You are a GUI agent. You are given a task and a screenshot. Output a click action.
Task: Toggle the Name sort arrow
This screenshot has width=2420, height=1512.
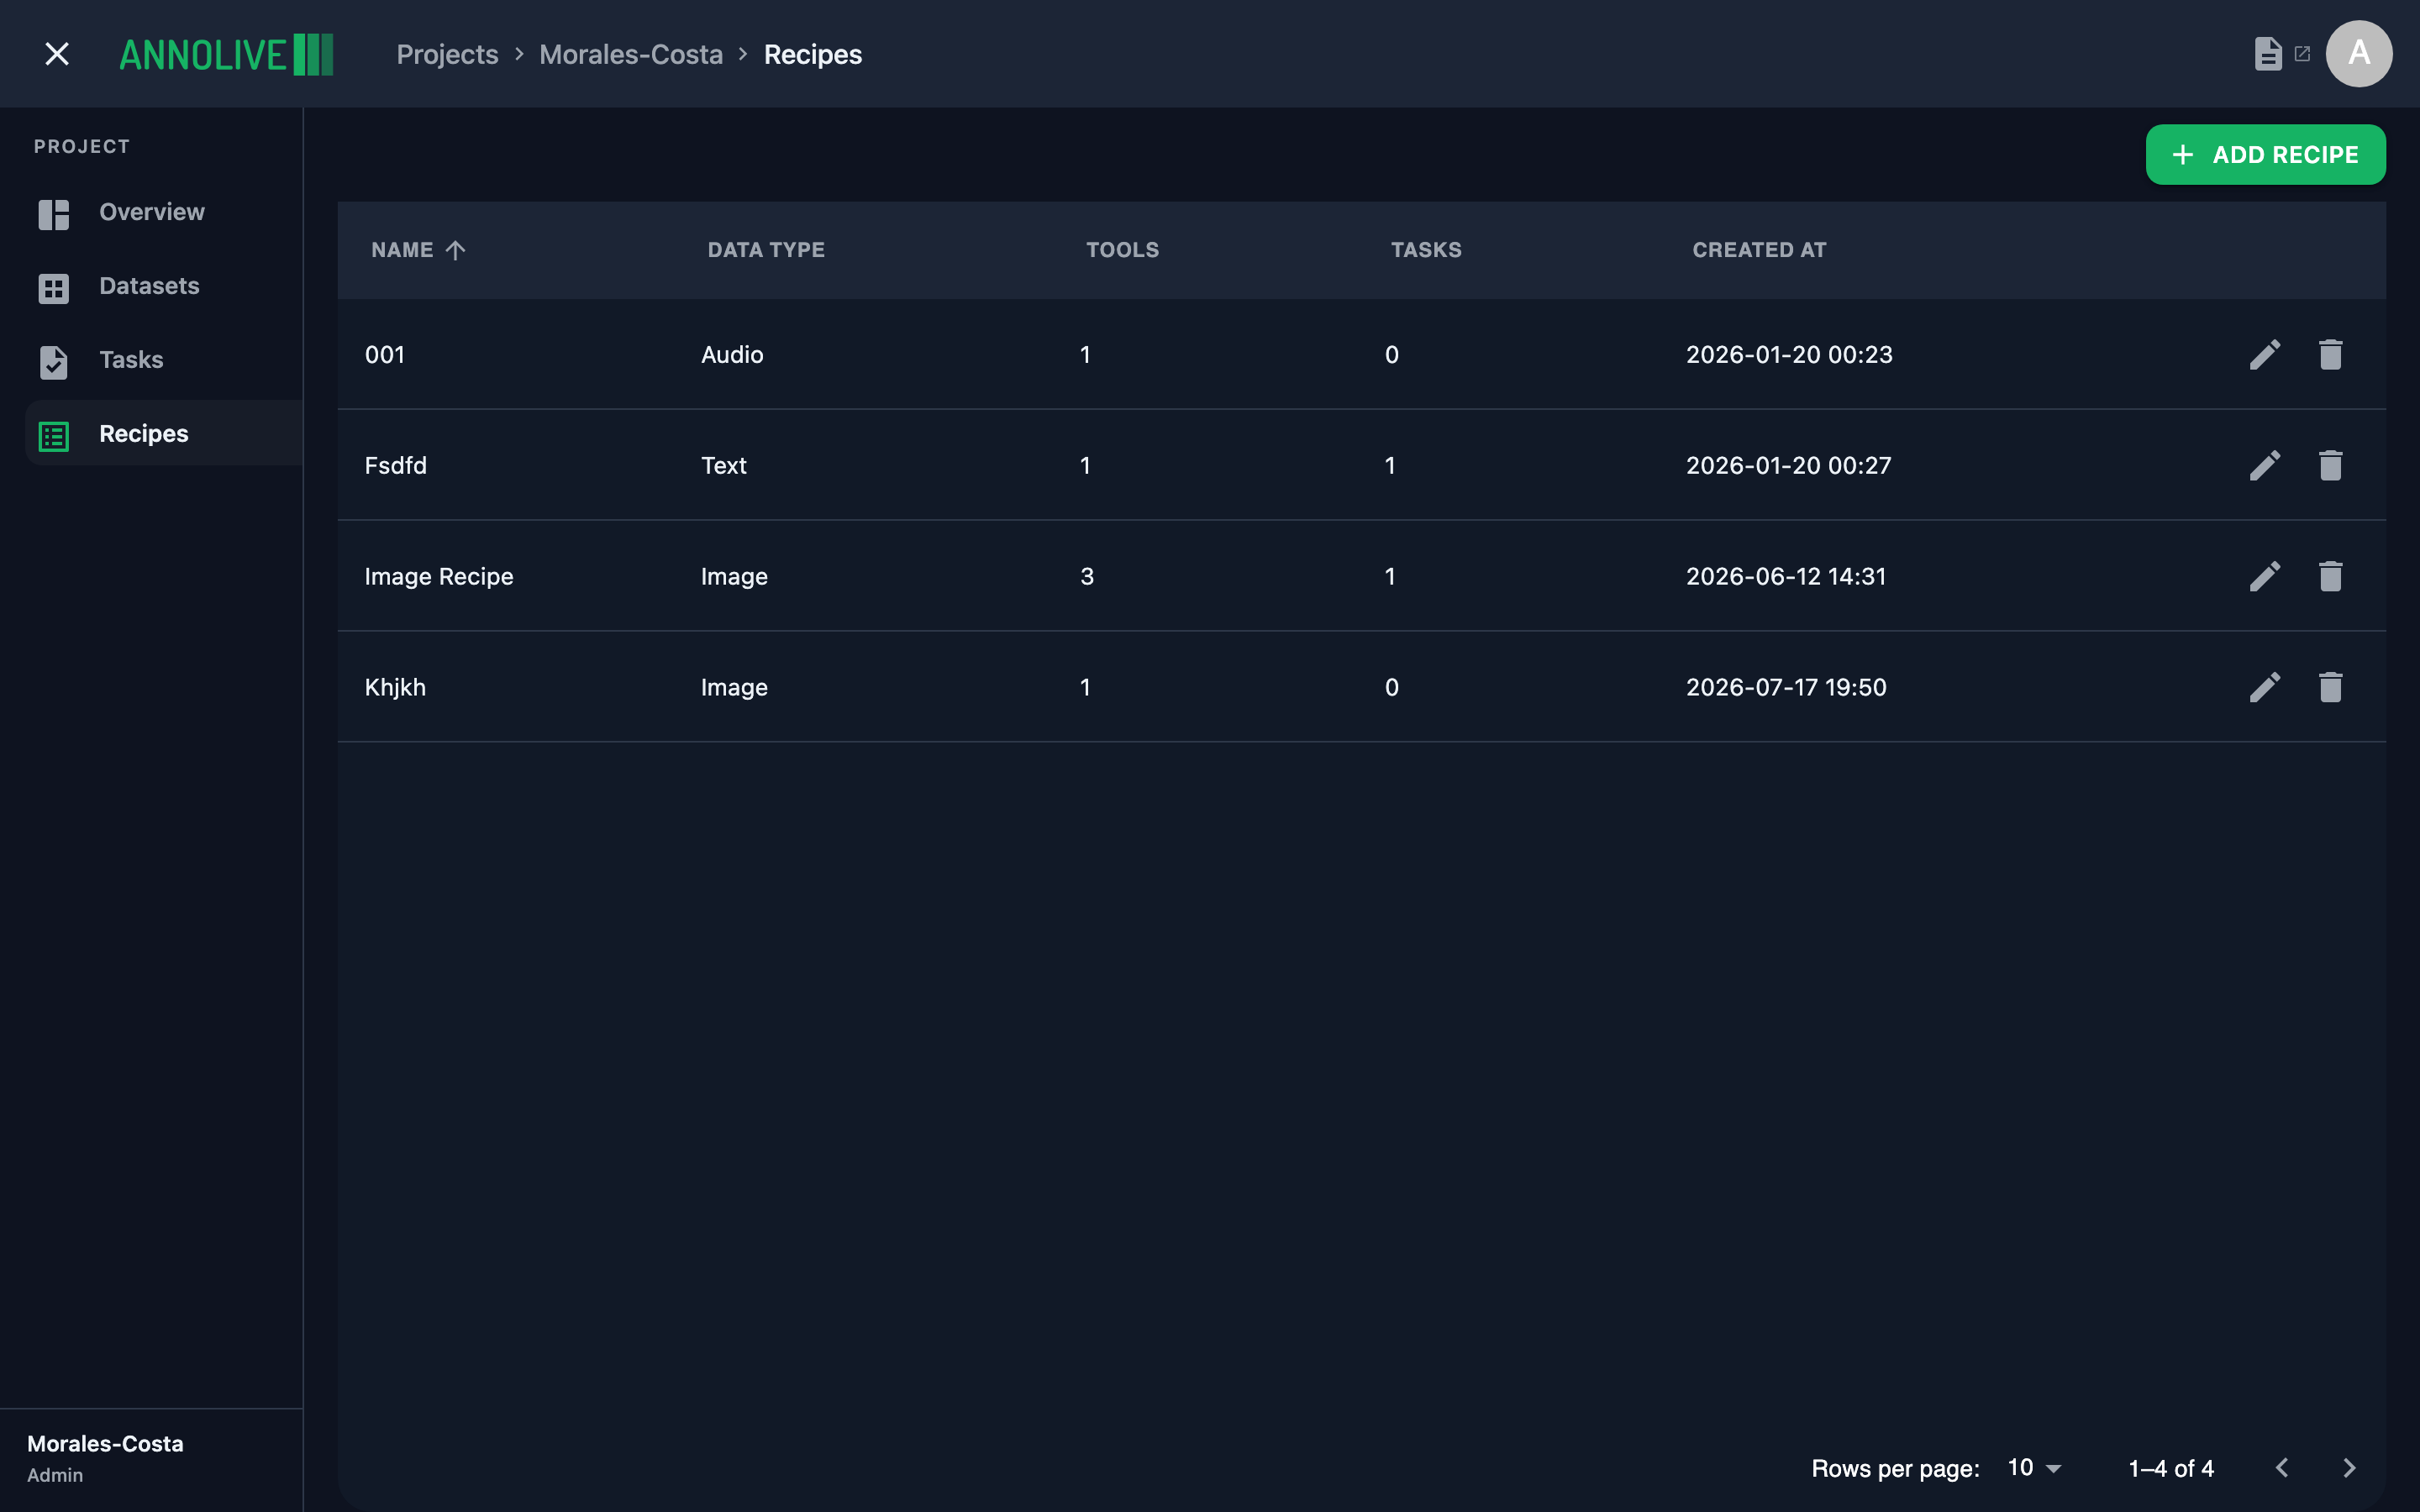click(455, 250)
